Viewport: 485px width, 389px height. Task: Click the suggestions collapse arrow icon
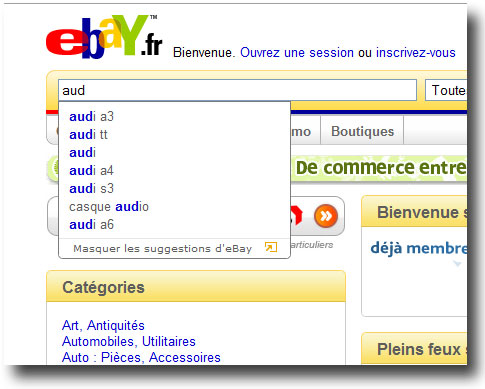click(x=271, y=247)
